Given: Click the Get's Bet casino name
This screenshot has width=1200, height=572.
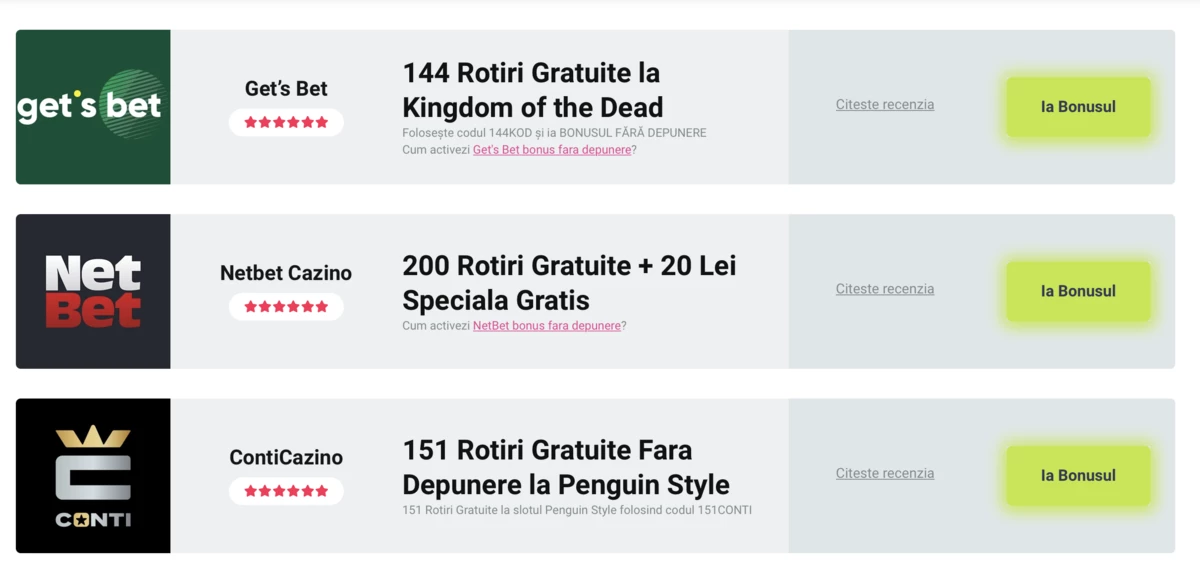Looking at the screenshot, I should tap(286, 89).
